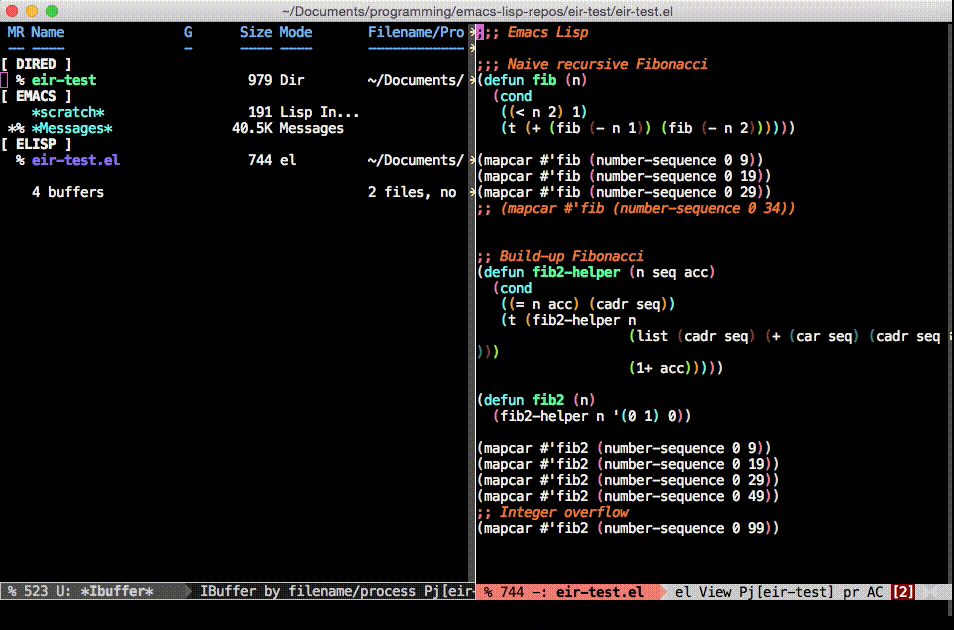The image size is (954, 630).
Task: Click 'mapcar #'fib (number-sequence 0 19)' line
Action: [624, 177]
